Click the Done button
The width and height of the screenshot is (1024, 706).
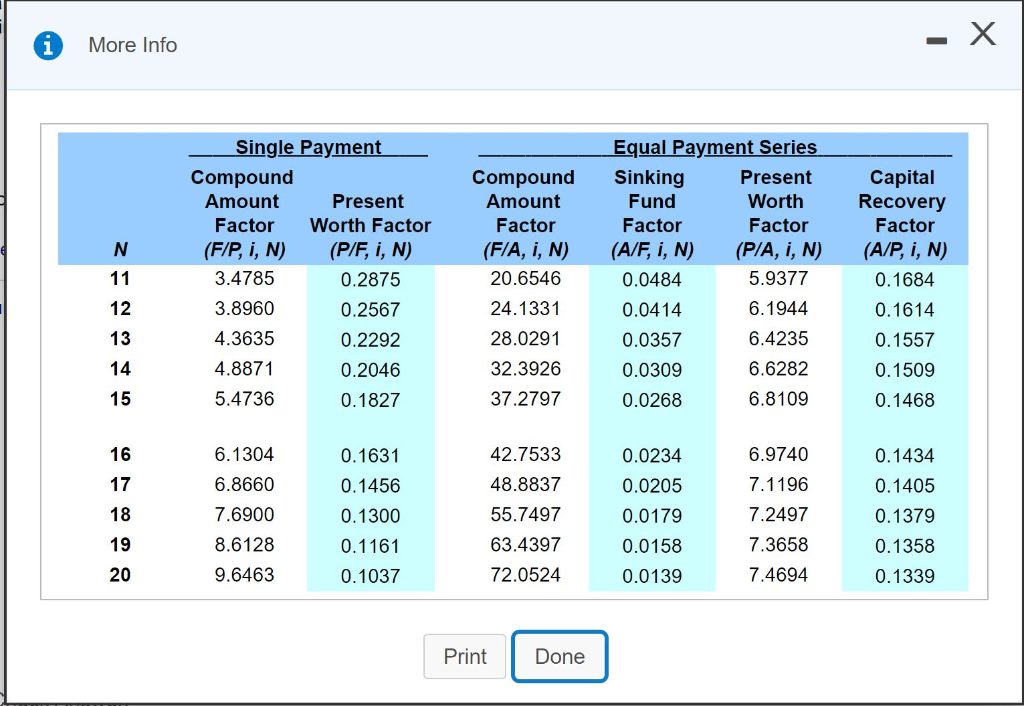pos(559,656)
